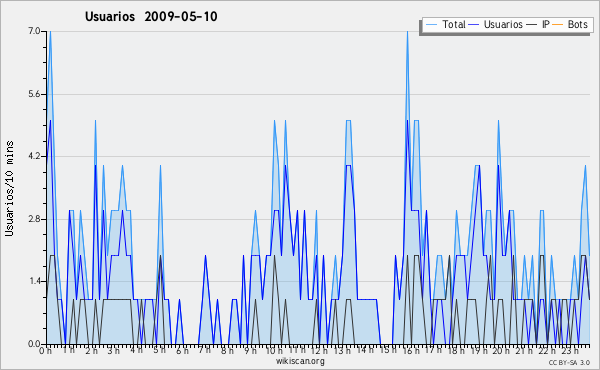Click the light blue Total legend line

[x=431, y=25]
